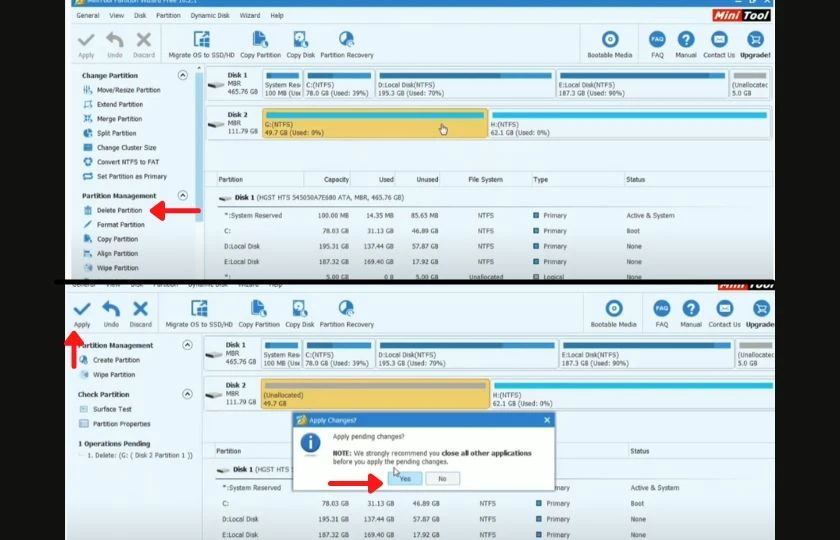Click the blue Apply checkmark in lower window
Image resolution: width=840 pixels, height=540 pixels.
(82, 314)
